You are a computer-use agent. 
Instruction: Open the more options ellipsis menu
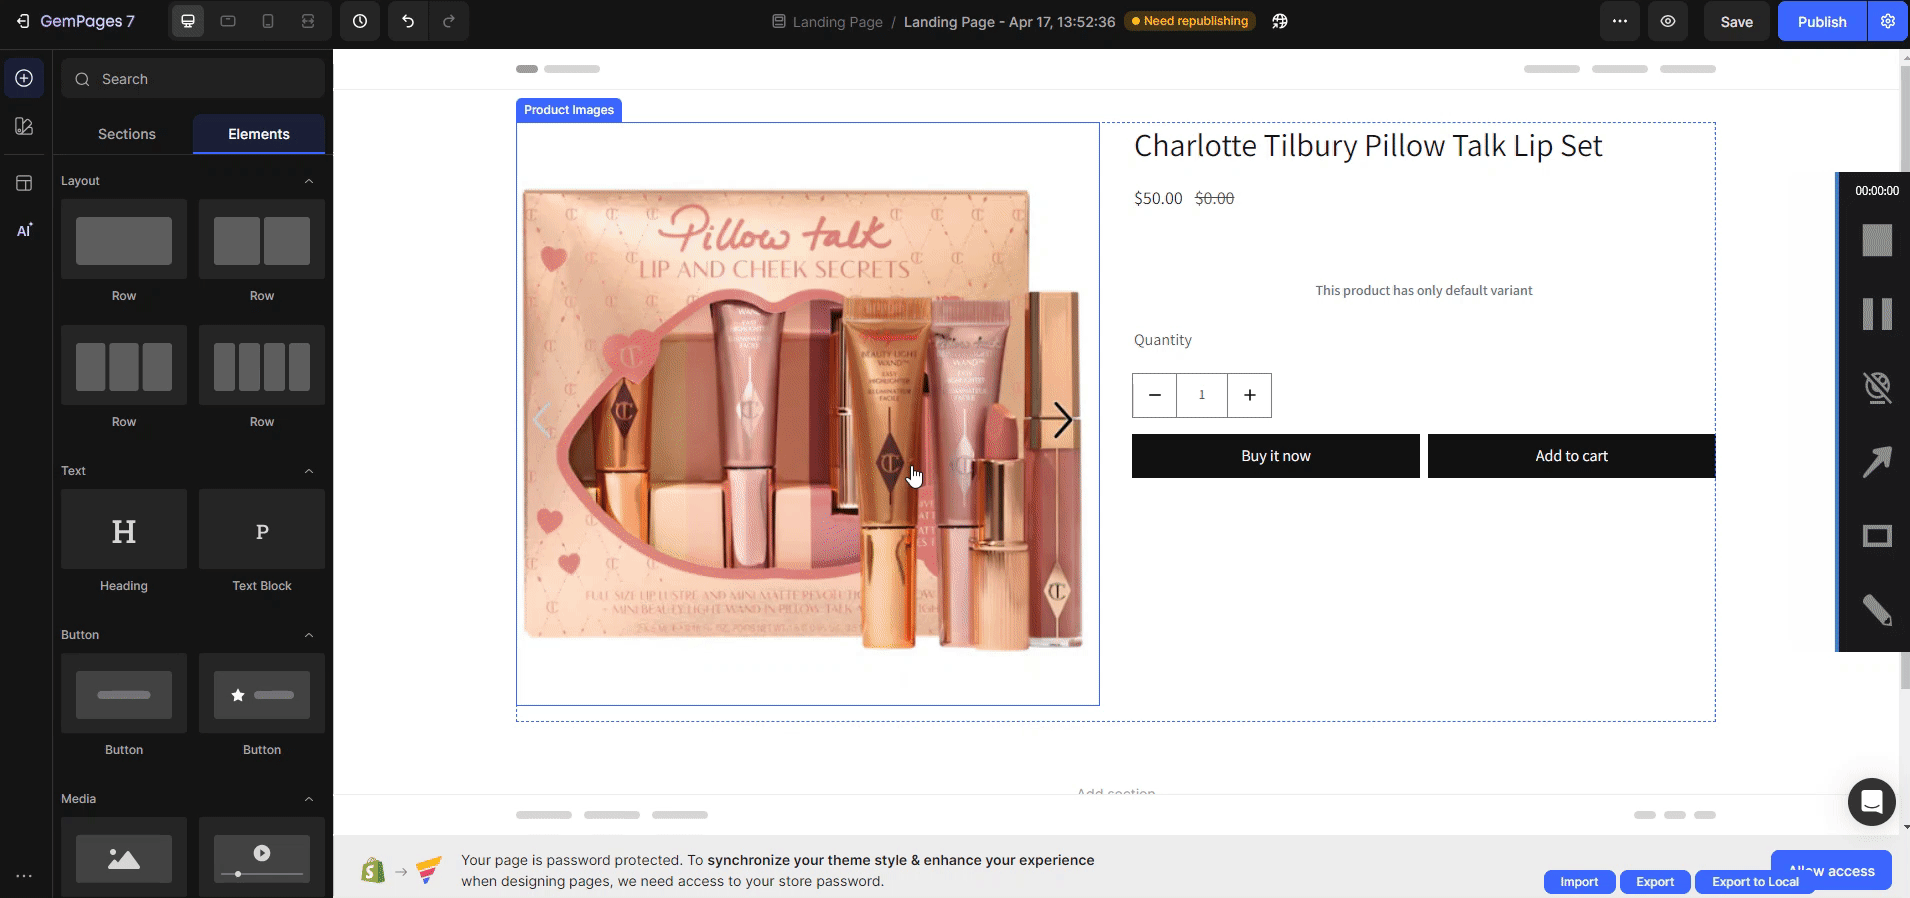pyautogui.click(x=1620, y=21)
